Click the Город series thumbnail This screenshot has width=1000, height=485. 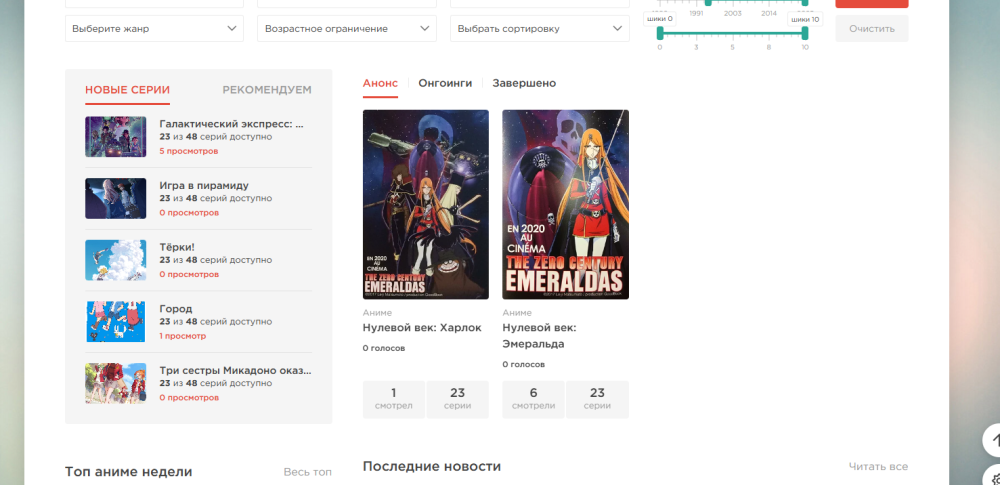[x=116, y=322]
